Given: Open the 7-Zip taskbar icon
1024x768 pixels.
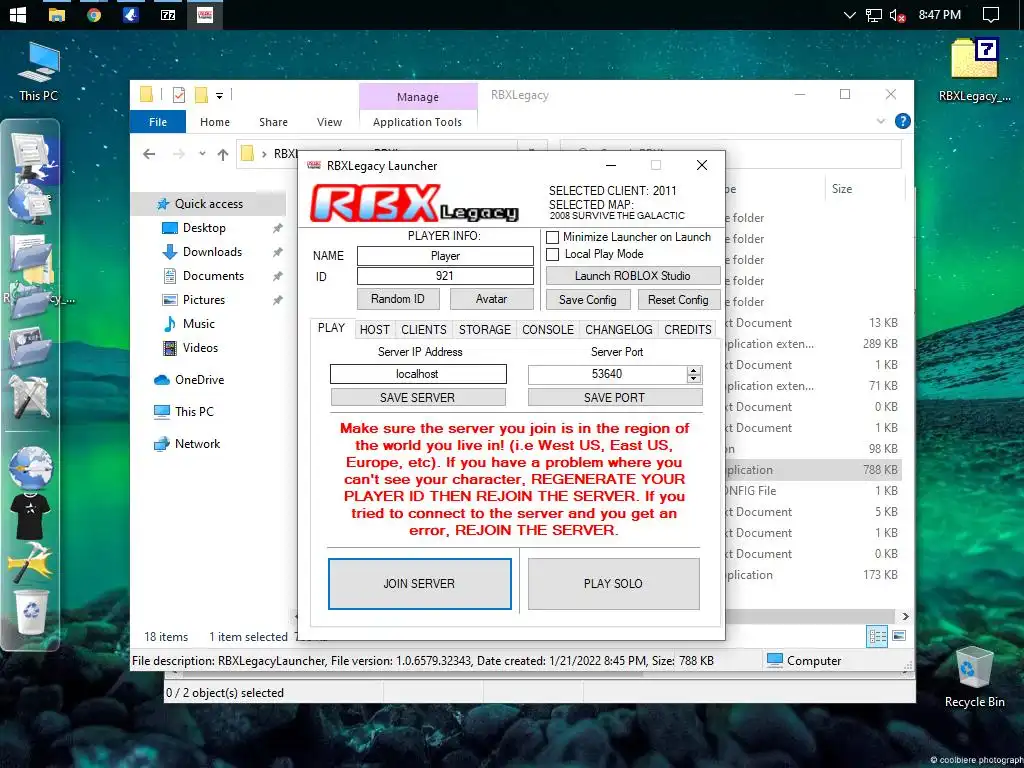Looking at the screenshot, I should (168, 14).
